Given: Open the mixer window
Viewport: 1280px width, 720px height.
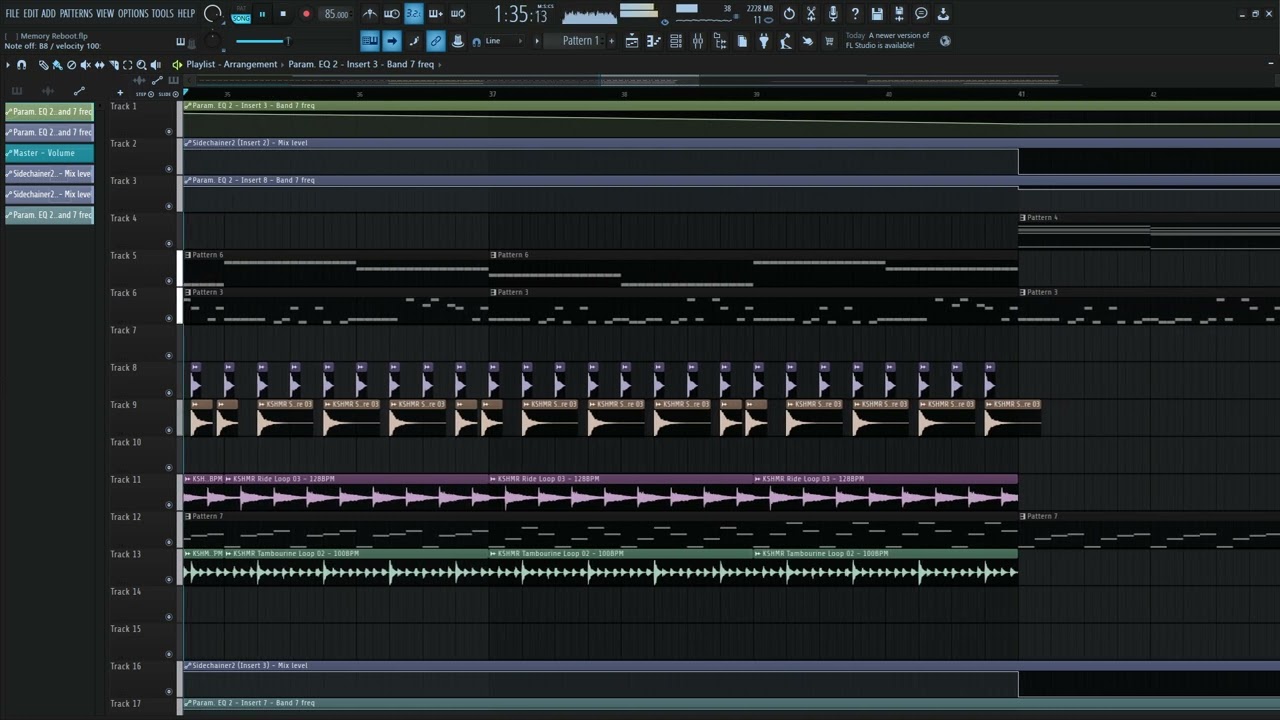Looking at the screenshot, I should click(x=697, y=41).
